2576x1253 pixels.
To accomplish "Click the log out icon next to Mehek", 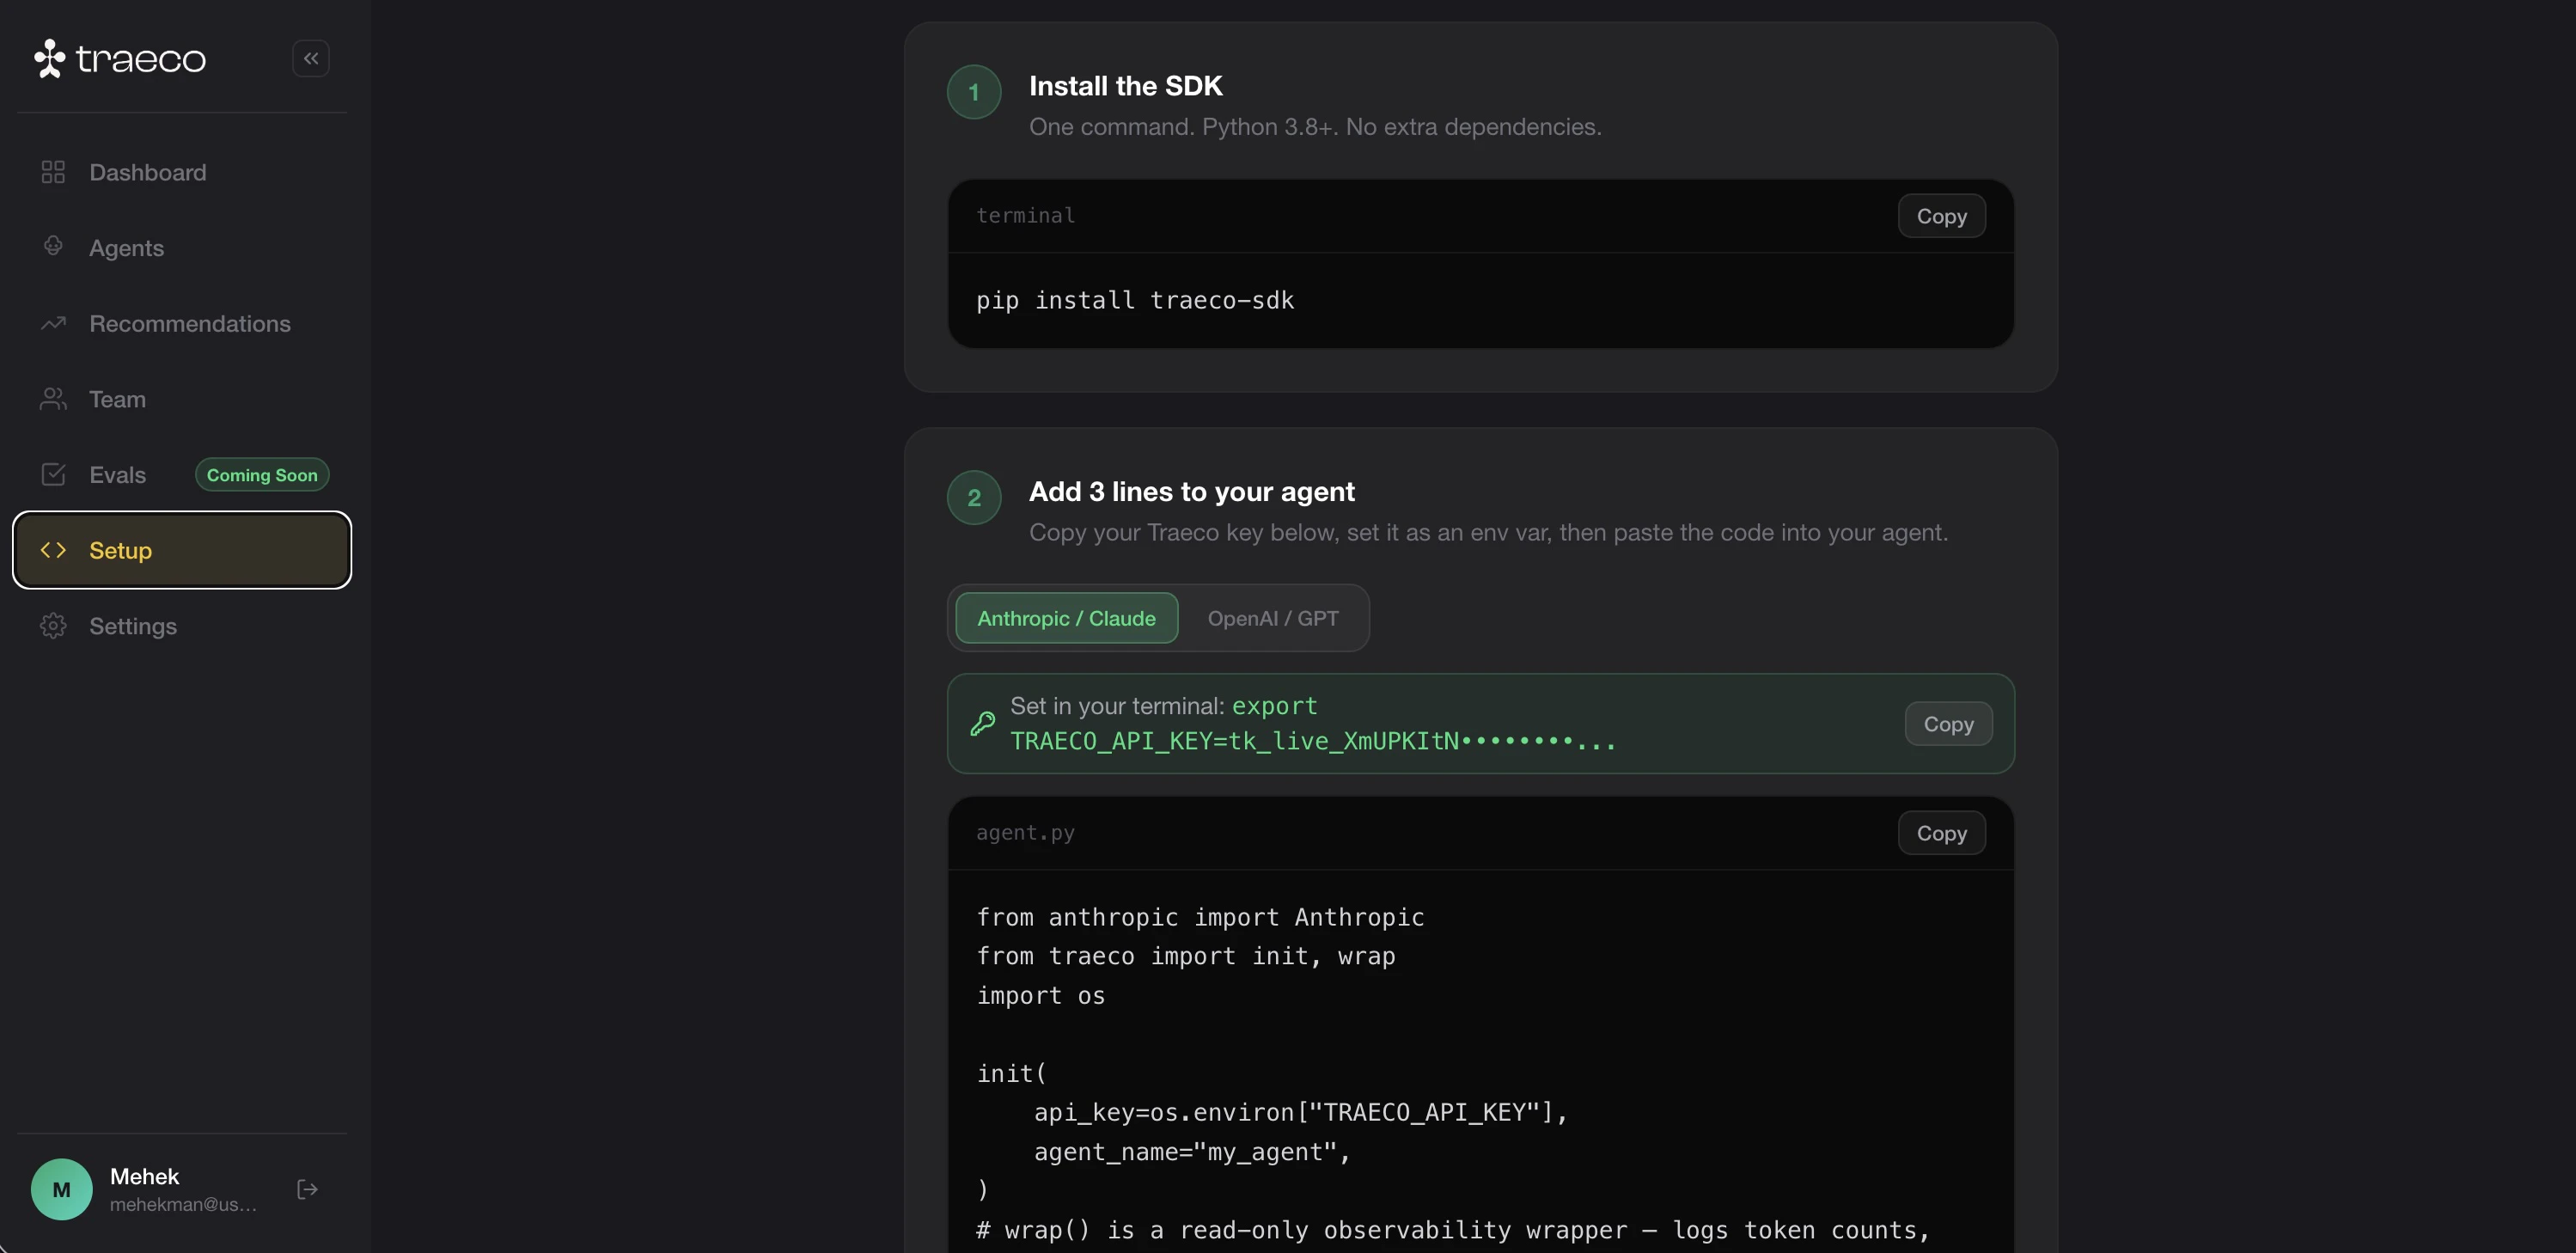I will (x=307, y=1189).
